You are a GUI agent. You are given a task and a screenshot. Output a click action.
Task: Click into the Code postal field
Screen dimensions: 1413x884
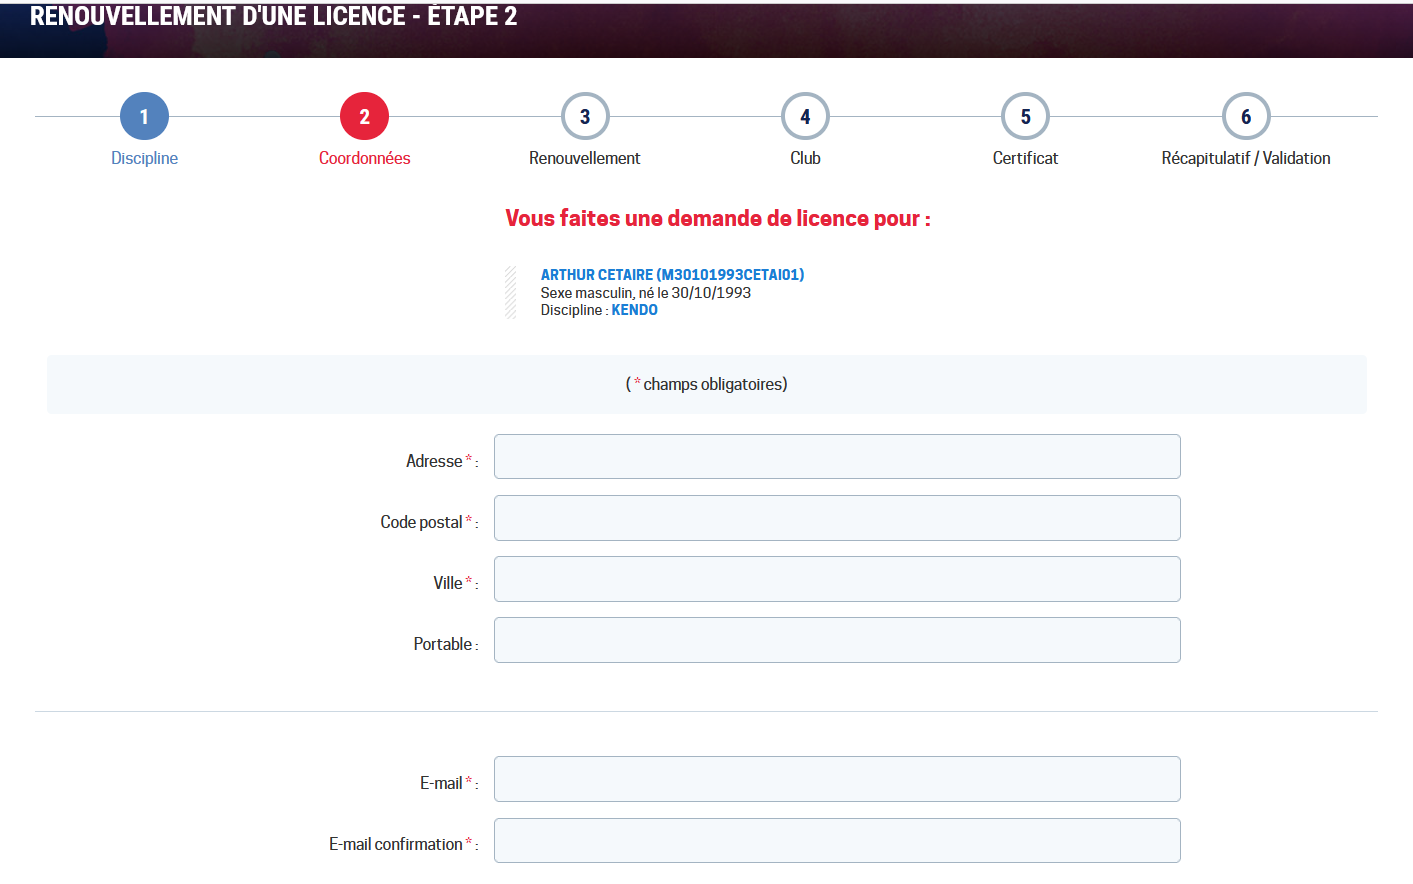point(837,518)
